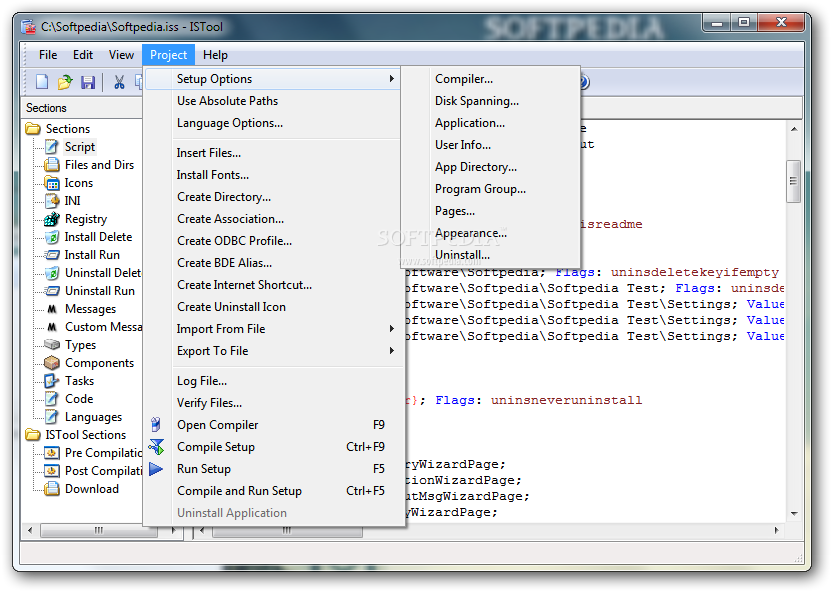Choose Language Options menu entry
Viewport: 832px width, 592px height.
tap(273, 123)
